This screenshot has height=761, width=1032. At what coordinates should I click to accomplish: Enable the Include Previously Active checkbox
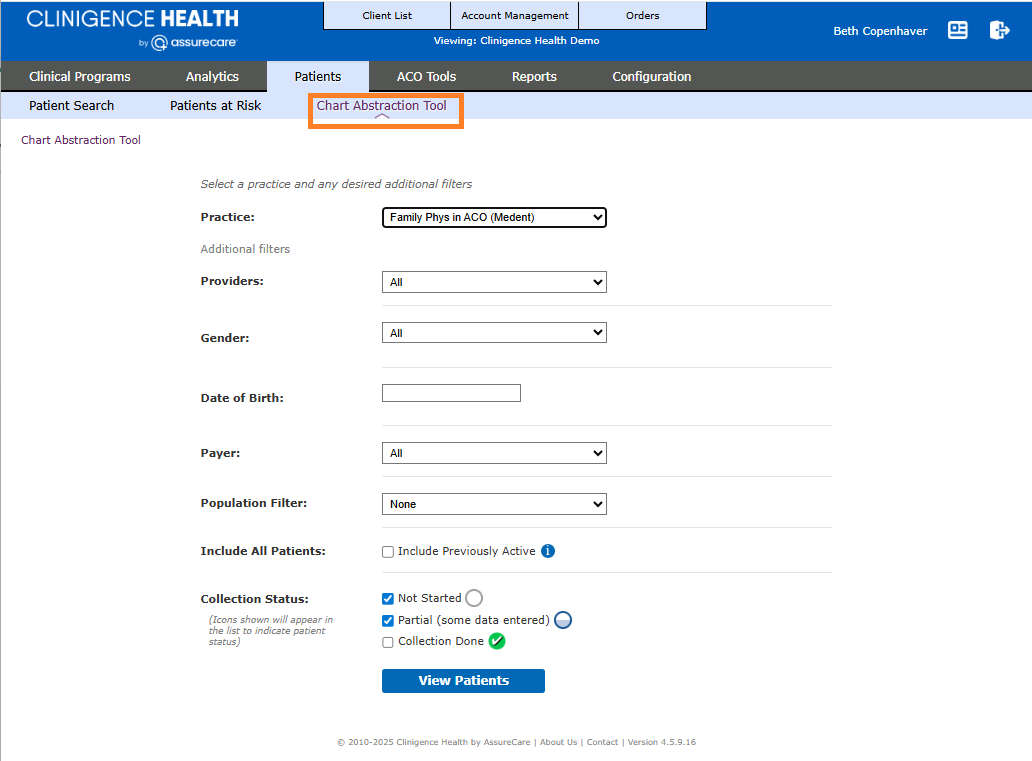tap(388, 552)
